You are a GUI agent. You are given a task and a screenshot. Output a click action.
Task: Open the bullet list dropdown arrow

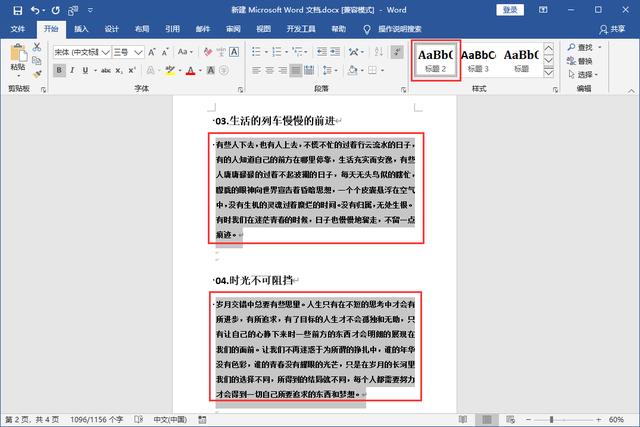point(266,52)
